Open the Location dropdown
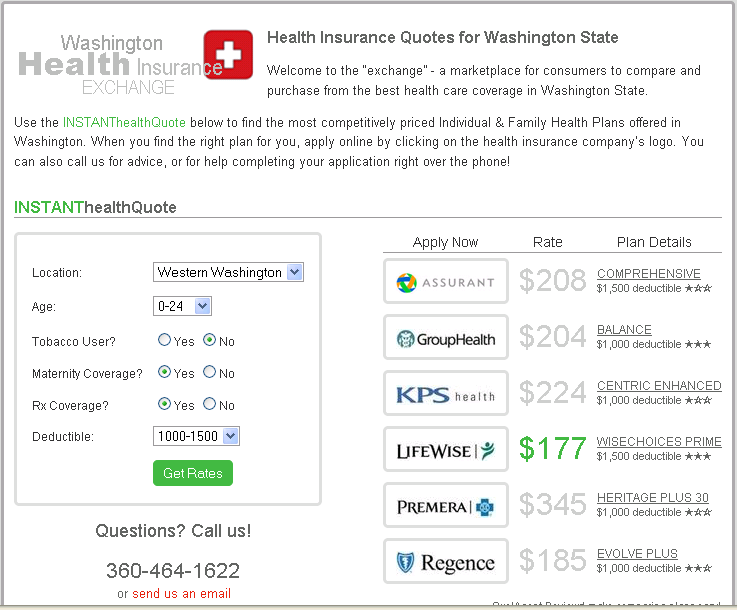Viewport: 737px width, 610px height. coord(229,272)
